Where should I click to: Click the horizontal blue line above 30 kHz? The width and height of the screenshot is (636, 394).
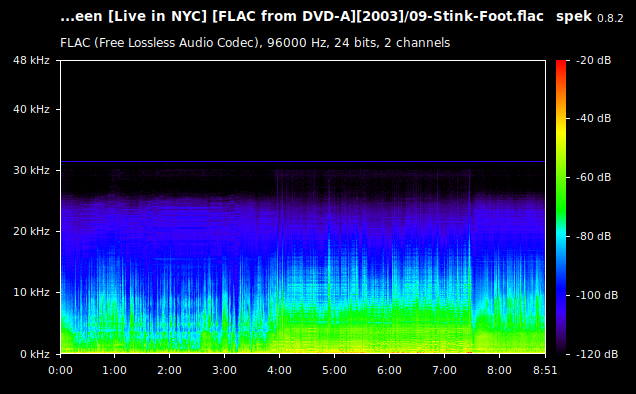(303, 161)
